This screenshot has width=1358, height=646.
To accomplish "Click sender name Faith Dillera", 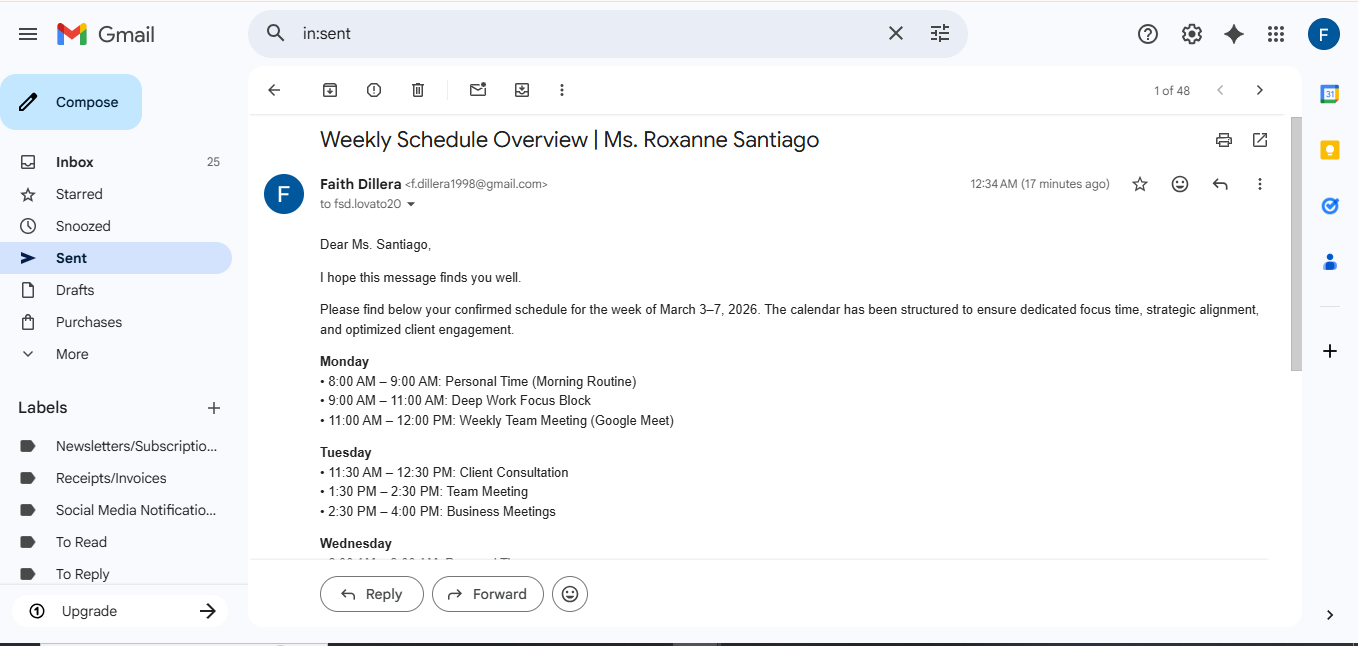I will [360, 184].
